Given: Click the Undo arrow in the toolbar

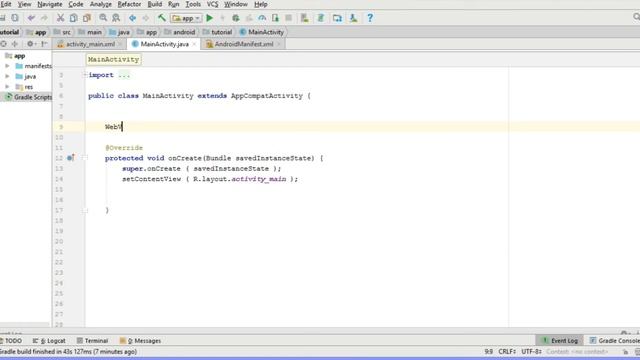Looking at the screenshot, I should [x=31, y=18].
